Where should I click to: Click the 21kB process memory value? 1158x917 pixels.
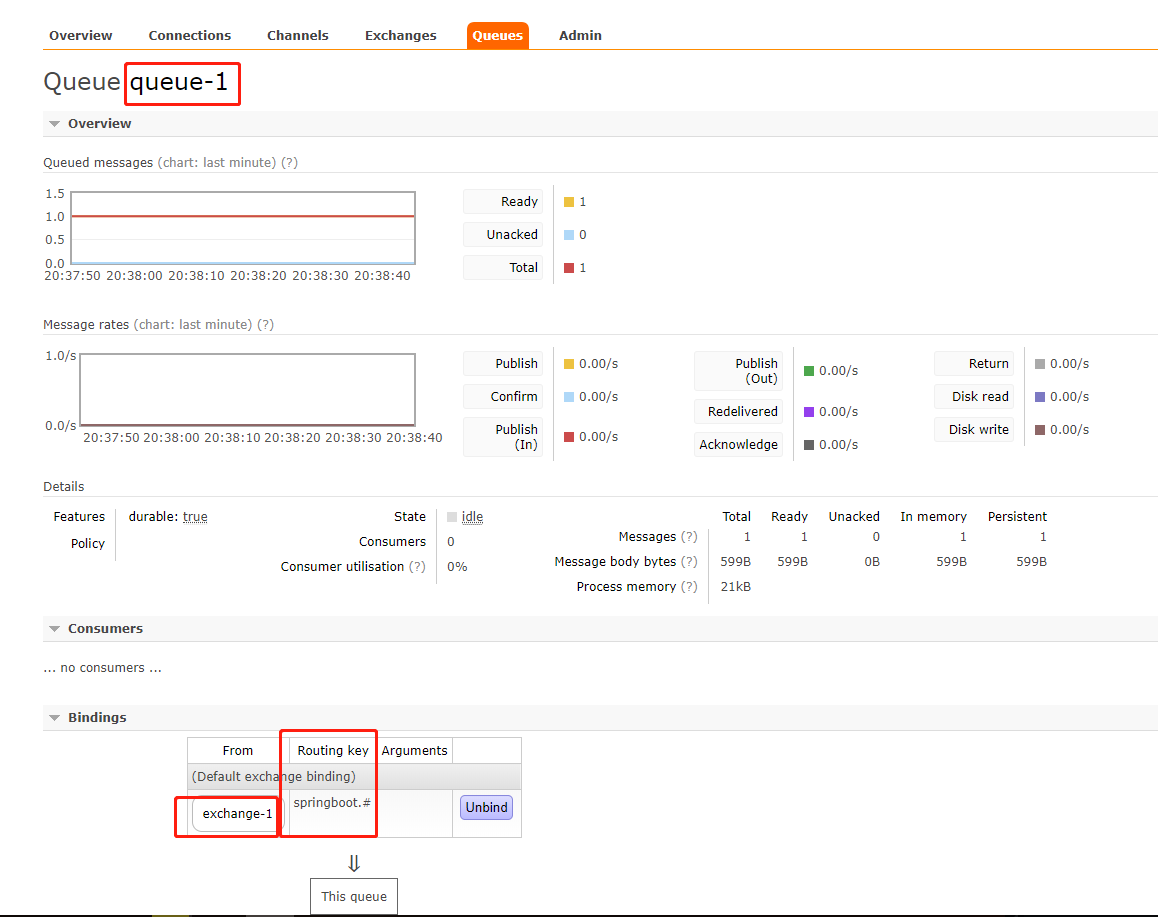click(x=736, y=587)
